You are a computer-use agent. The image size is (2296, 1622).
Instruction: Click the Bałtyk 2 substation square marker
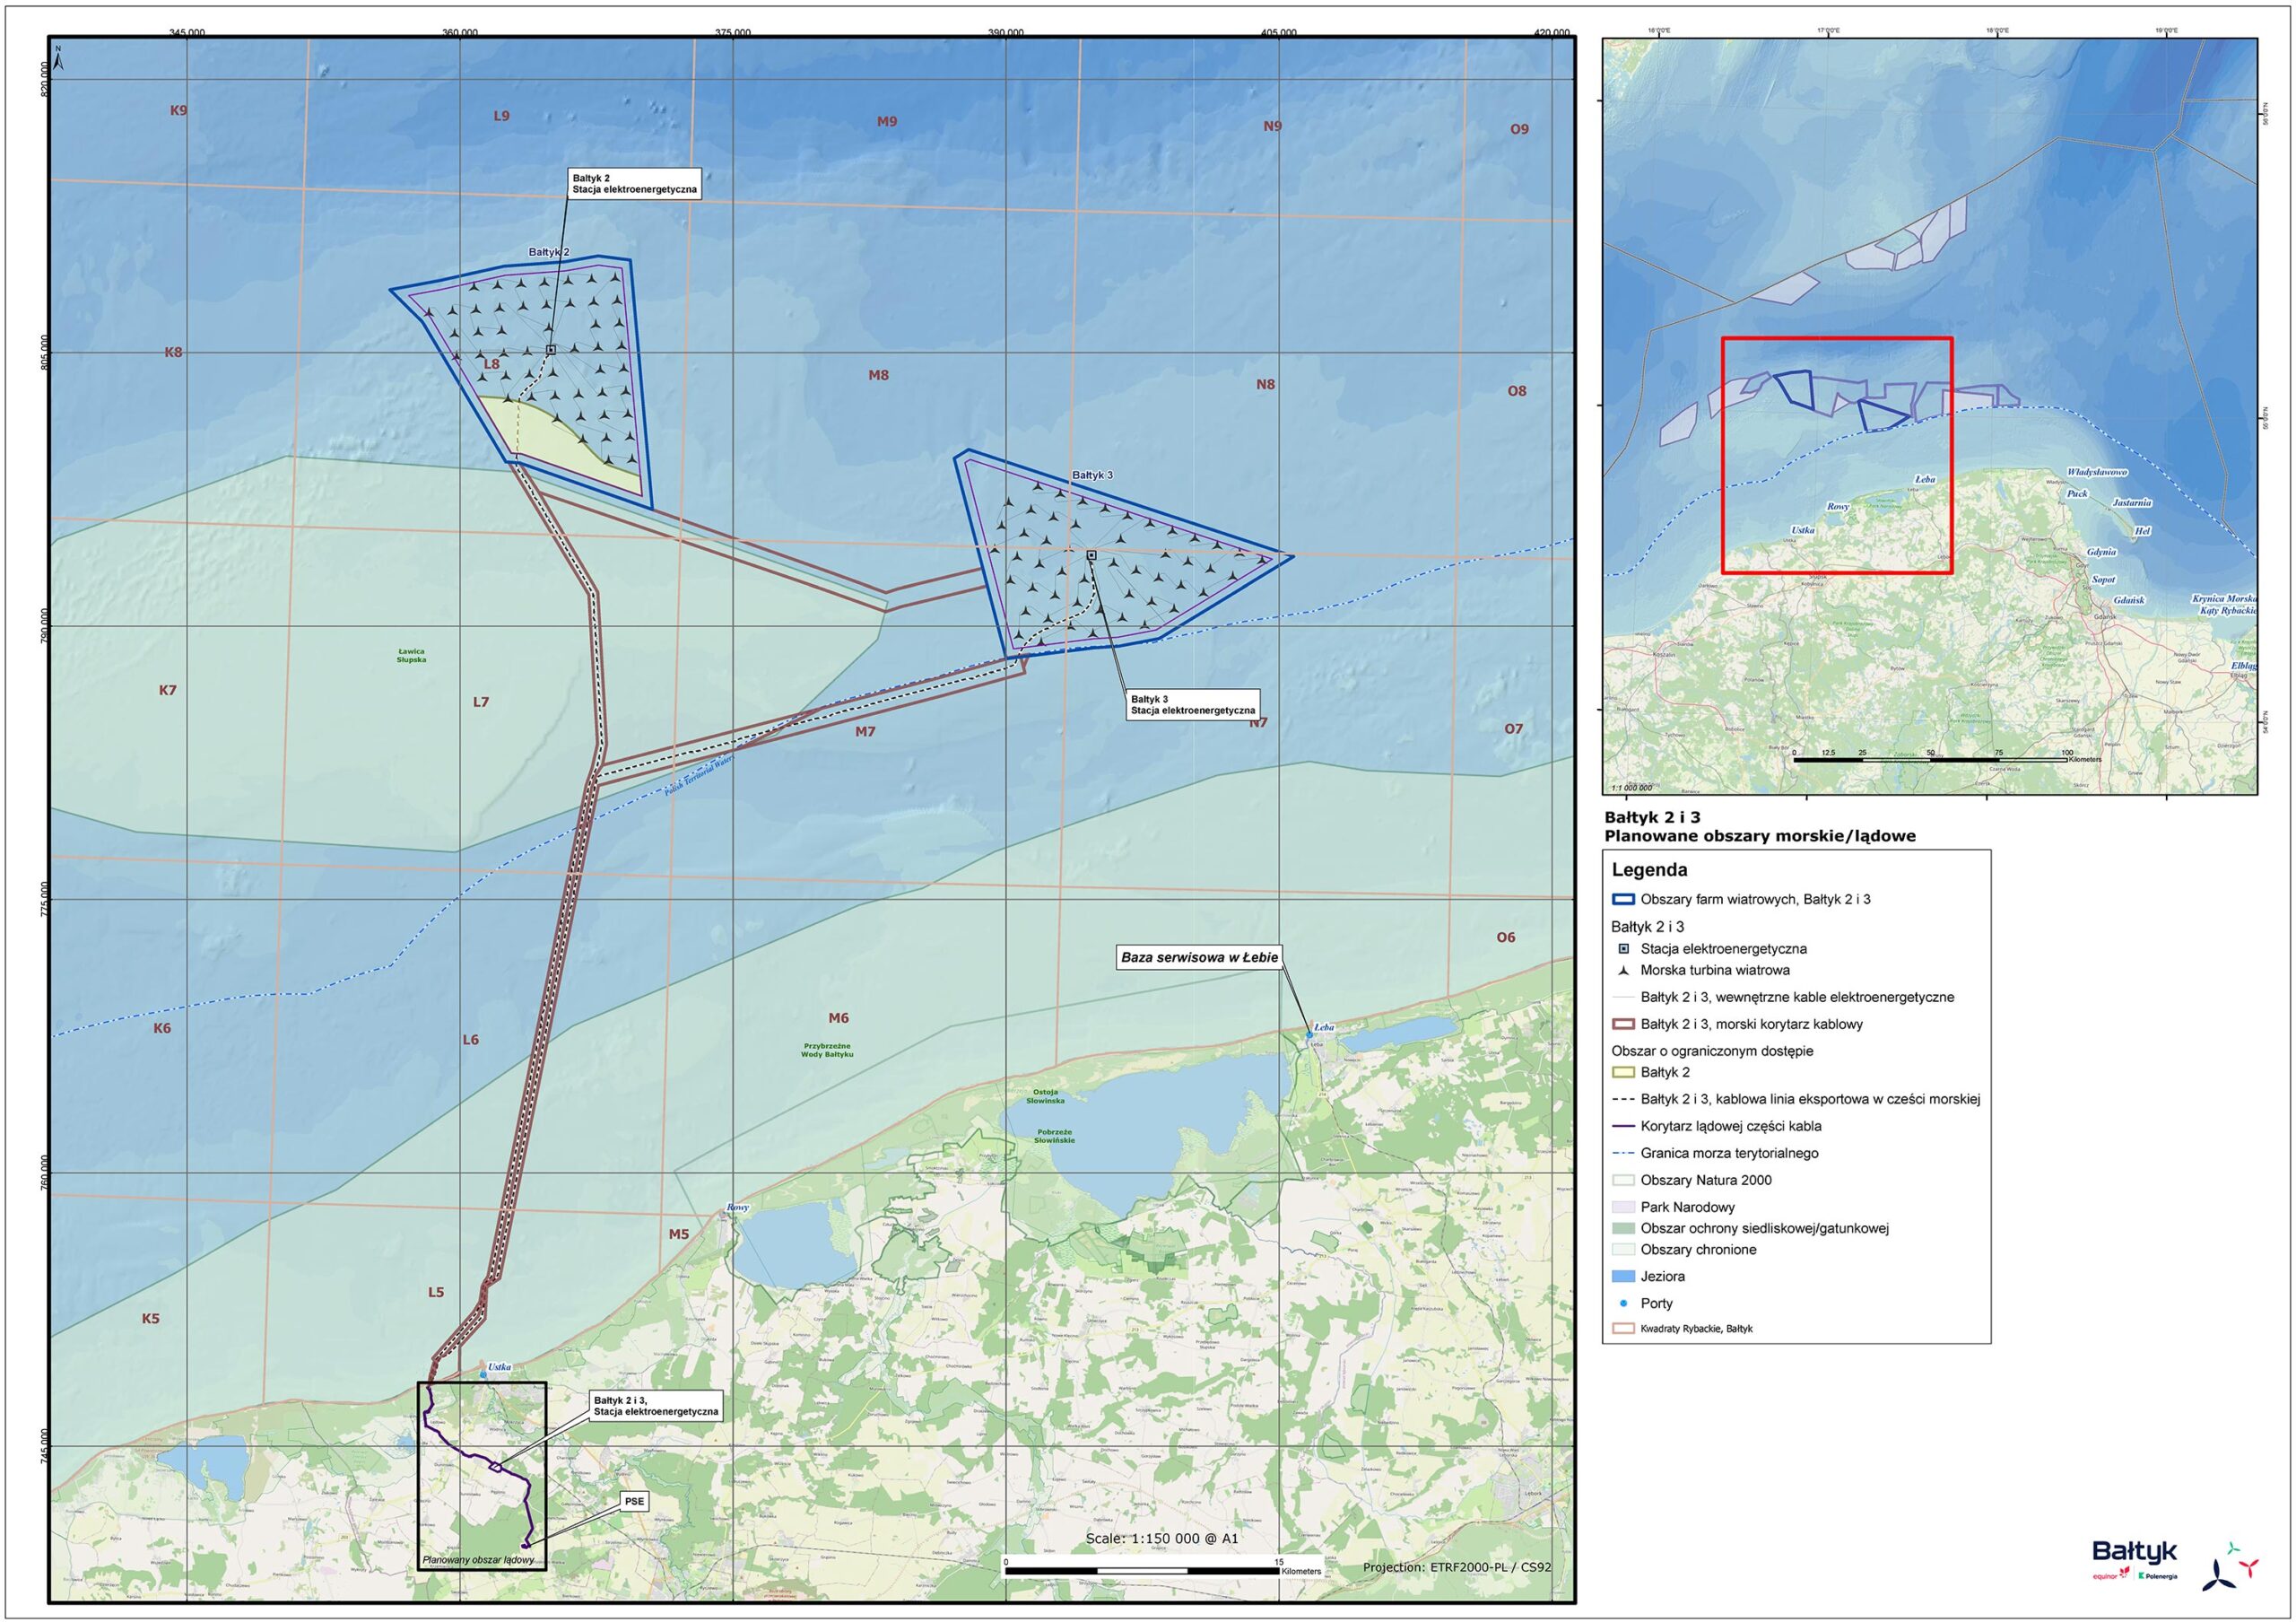point(551,350)
